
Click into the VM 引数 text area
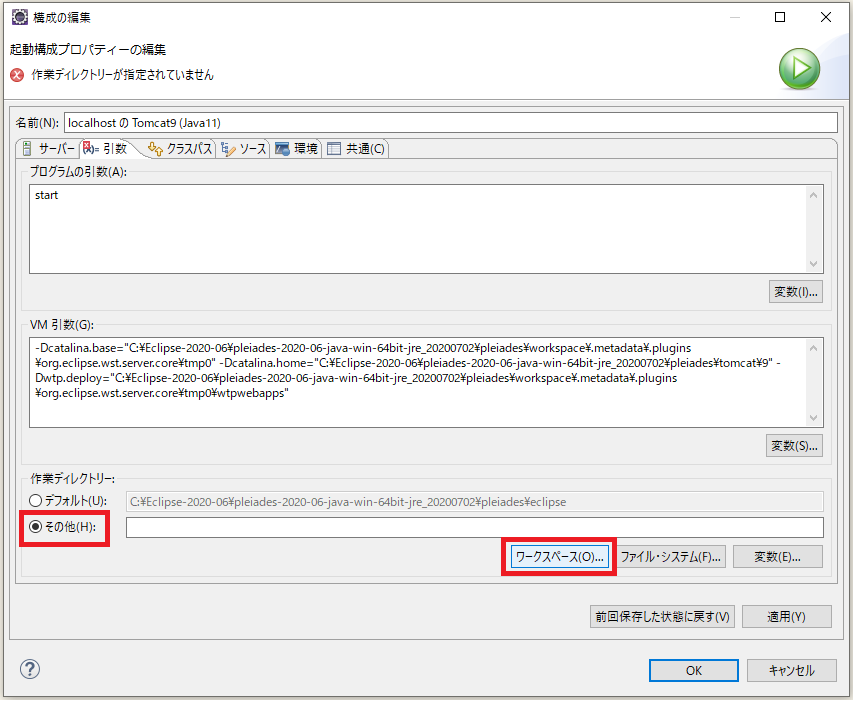click(418, 382)
